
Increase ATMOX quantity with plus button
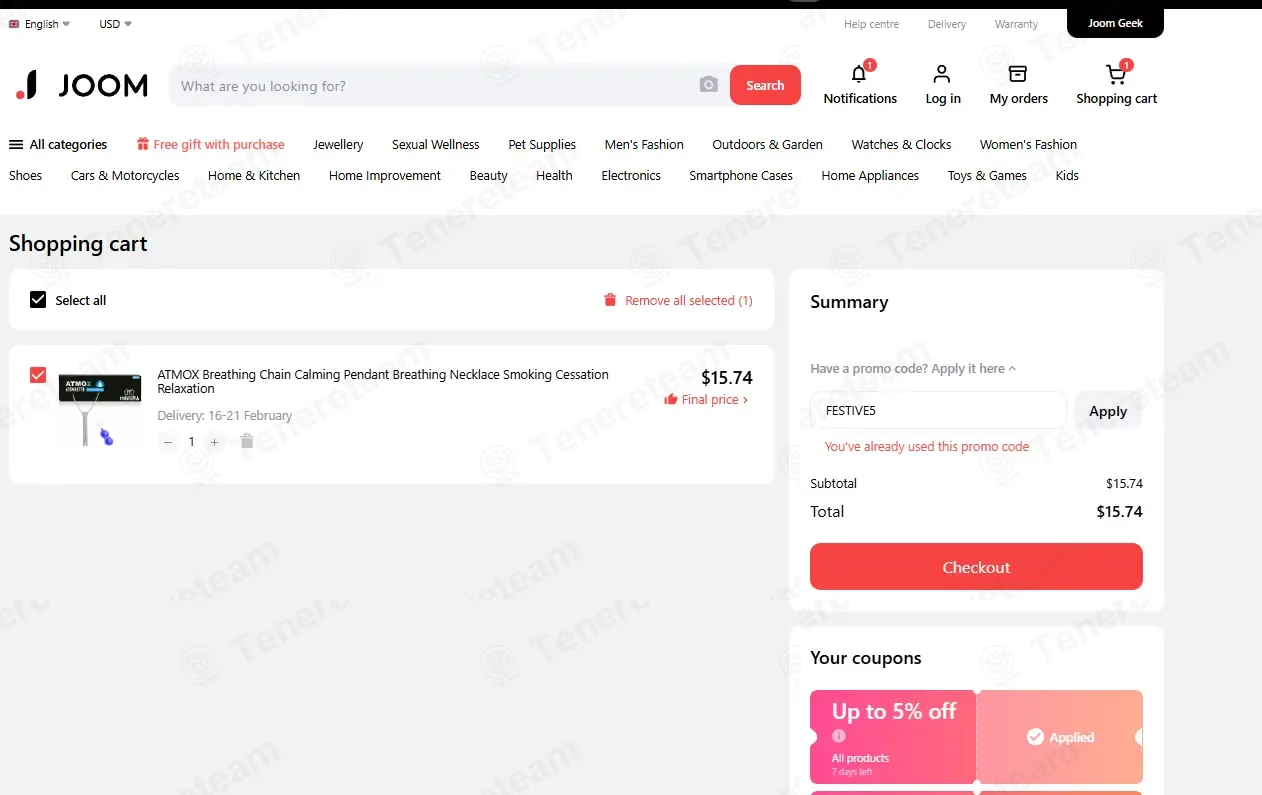click(x=214, y=442)
